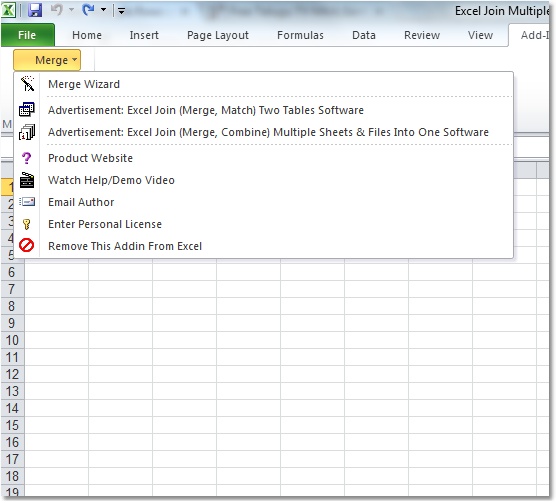556x503 pixels.
Task: Click the Multiple Sheets ad icon
Action: tap(27, 132)
